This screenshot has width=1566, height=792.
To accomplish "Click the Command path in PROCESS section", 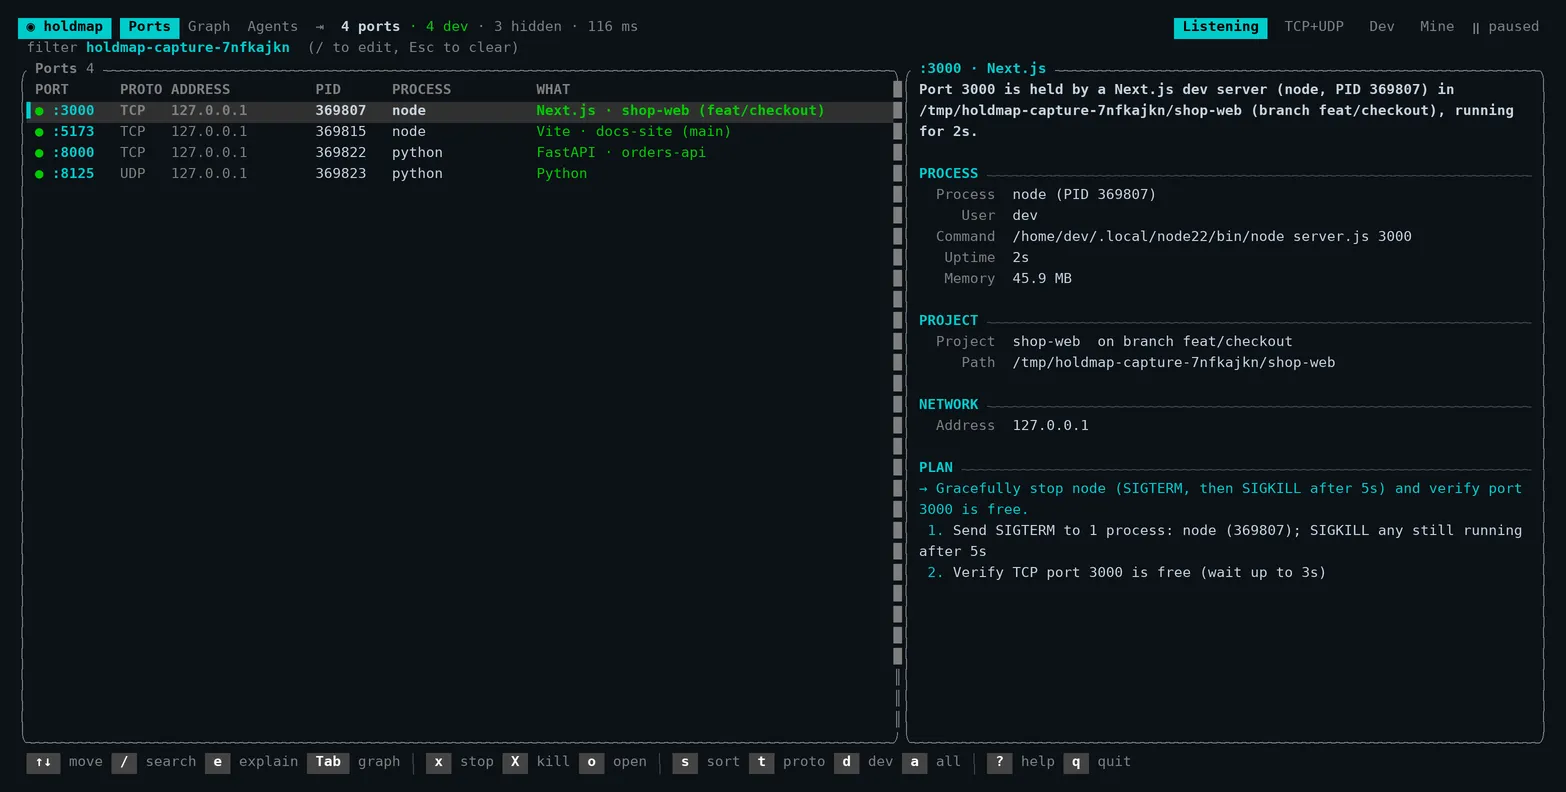I will [x=1212, y=237].
